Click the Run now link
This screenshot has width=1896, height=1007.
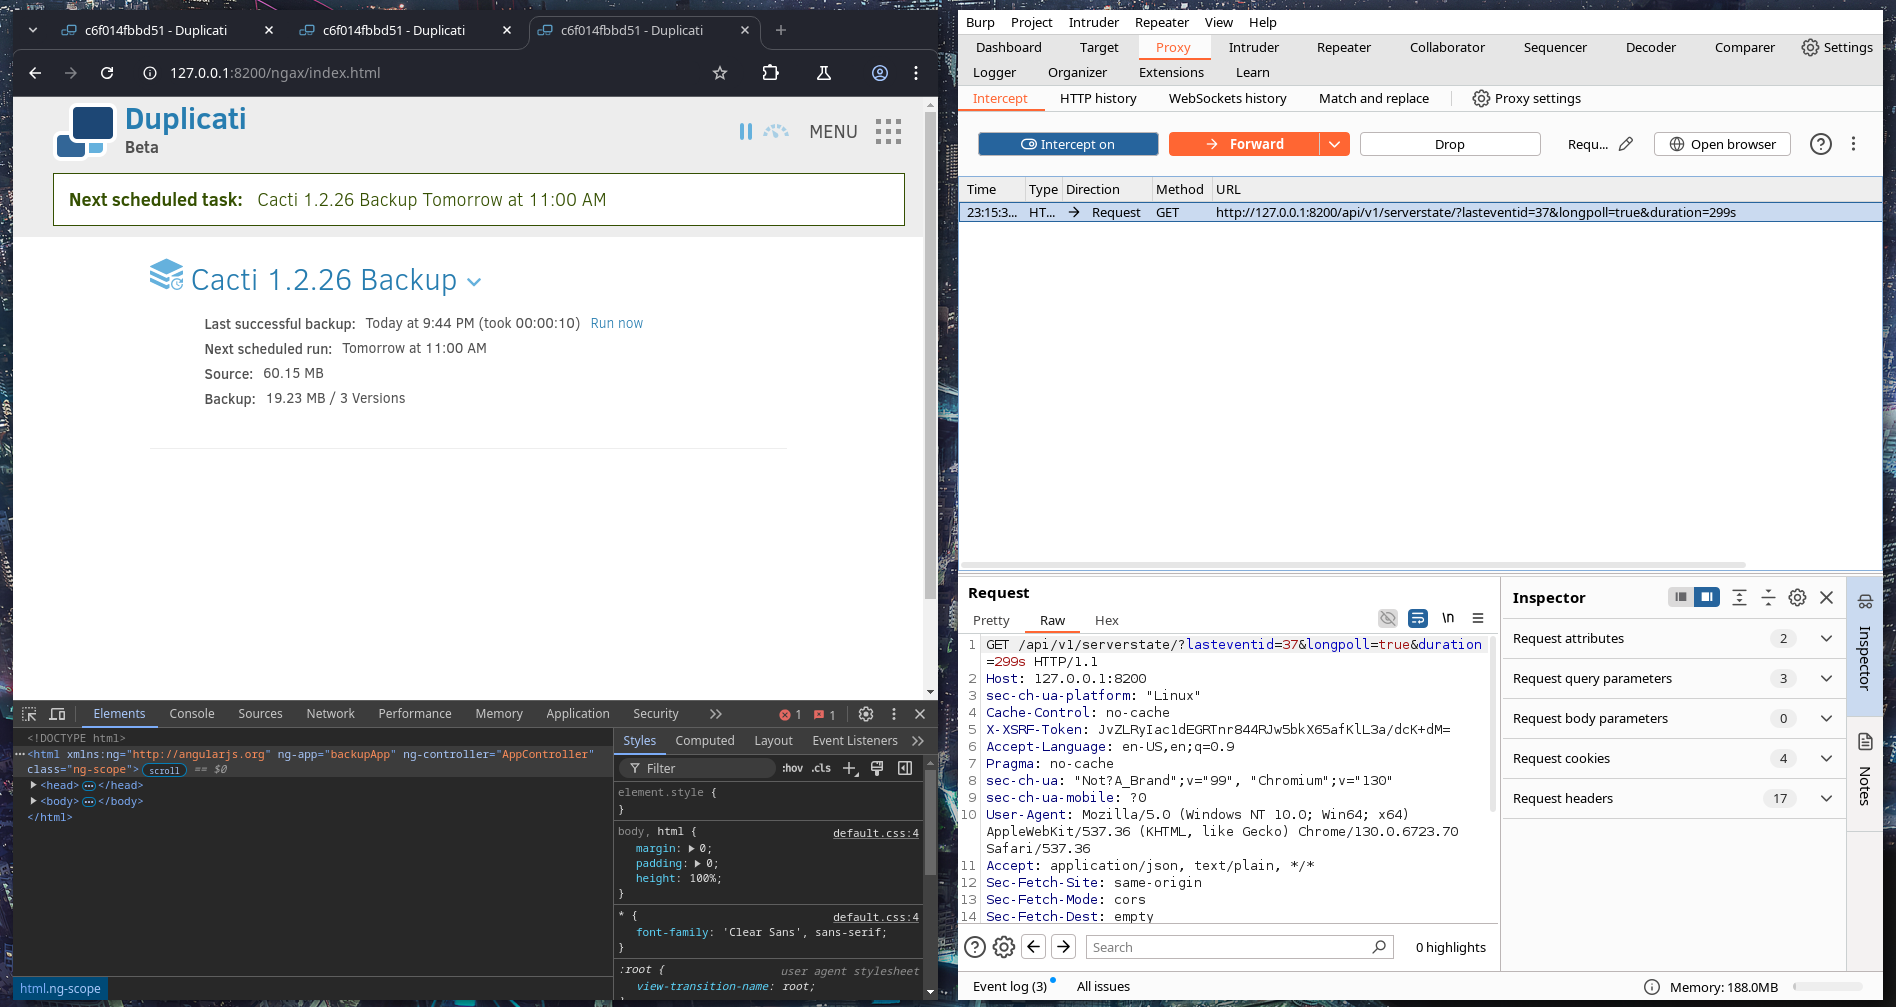617,323
